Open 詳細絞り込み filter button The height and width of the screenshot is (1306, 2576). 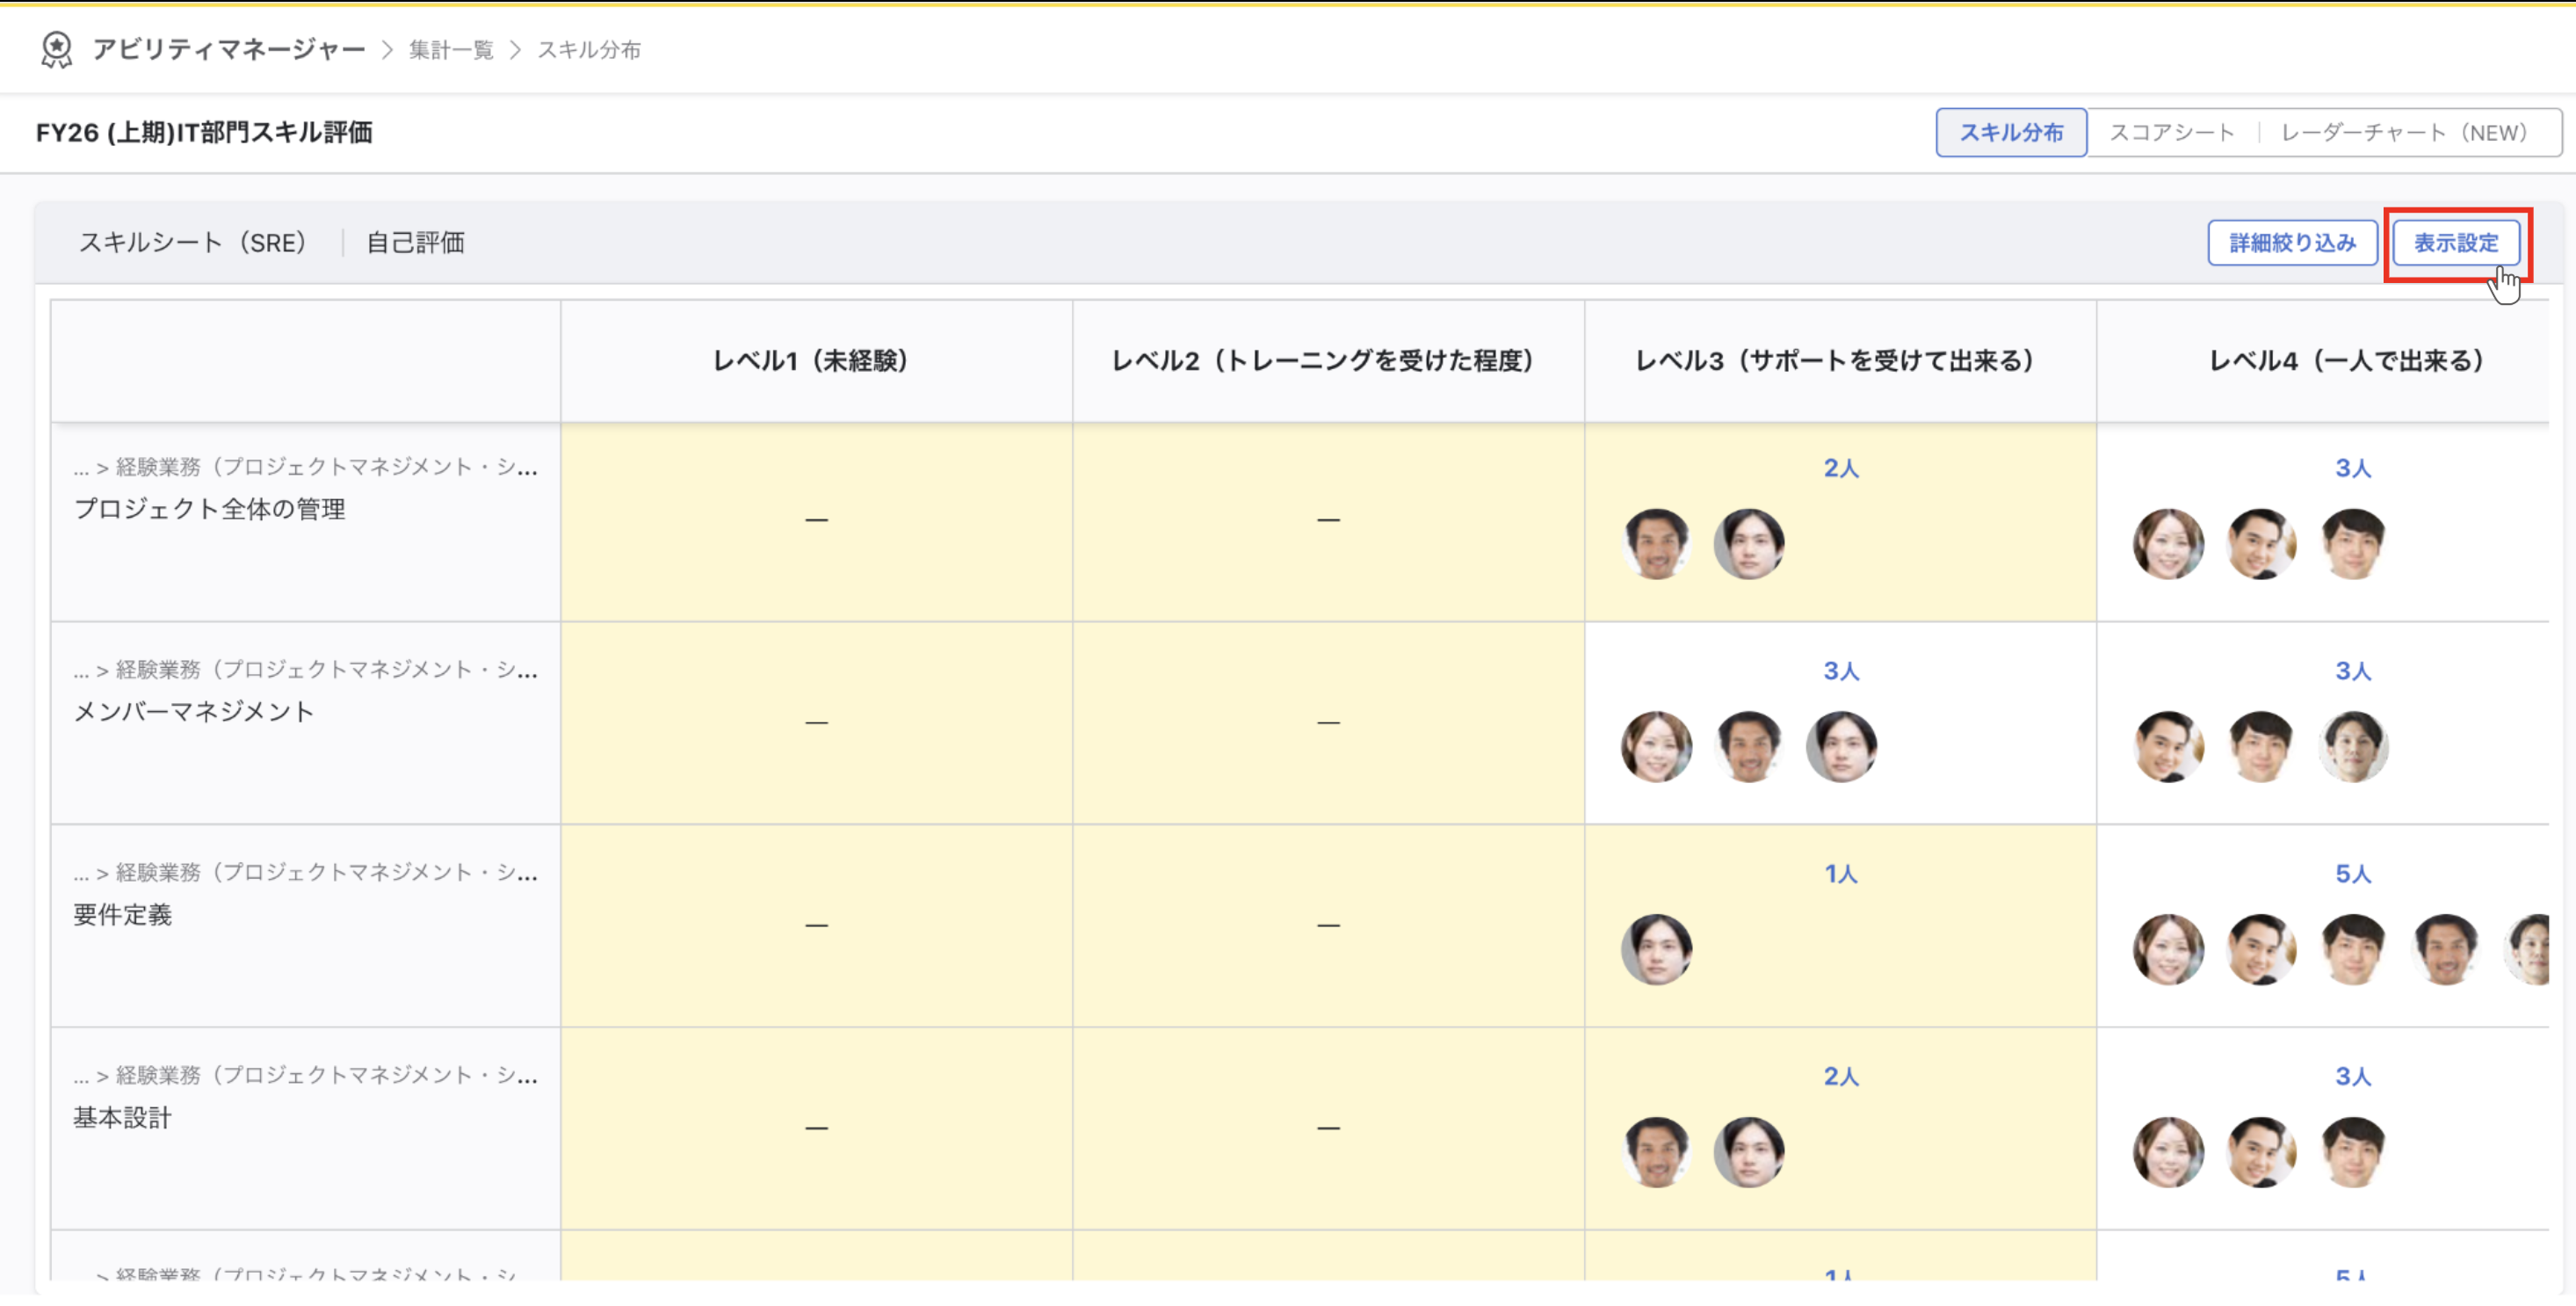coord(2292,243)
